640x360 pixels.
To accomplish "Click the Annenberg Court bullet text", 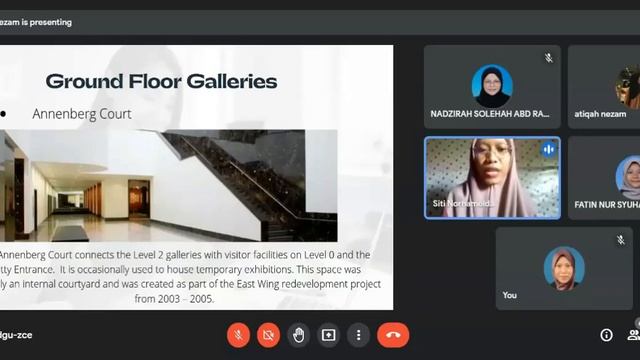I will pyautogui.click(x=82, y=114).
